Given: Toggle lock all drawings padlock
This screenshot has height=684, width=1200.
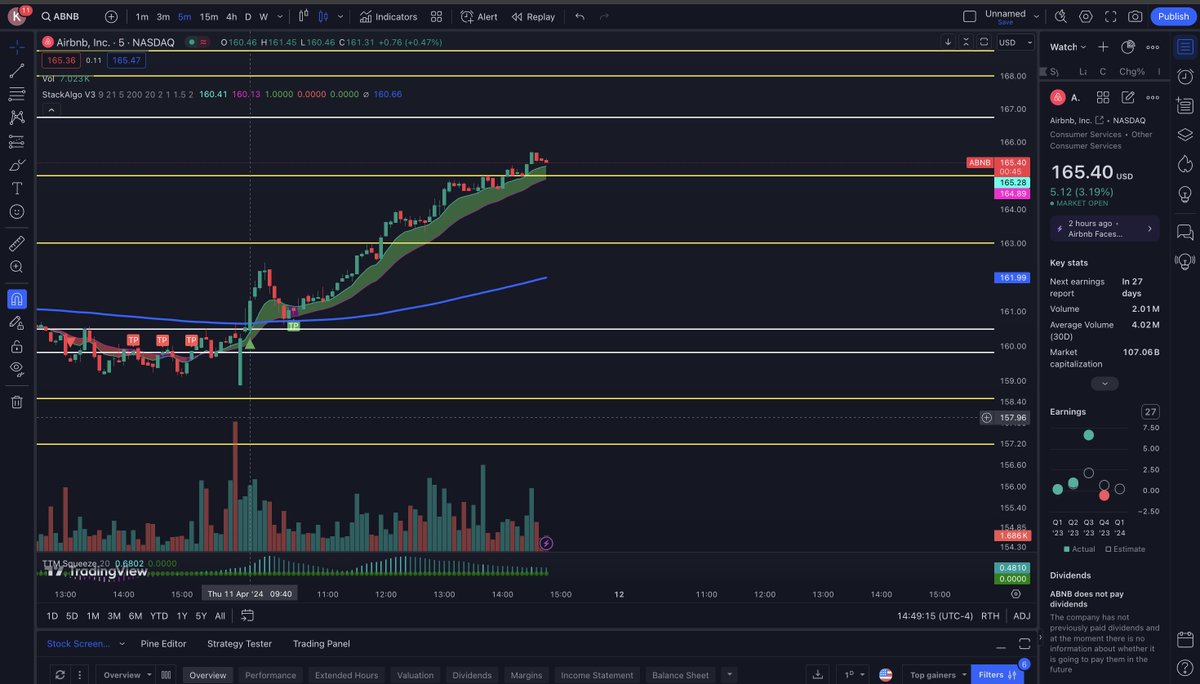Looking at the screenshot, I should click(17, 346).
